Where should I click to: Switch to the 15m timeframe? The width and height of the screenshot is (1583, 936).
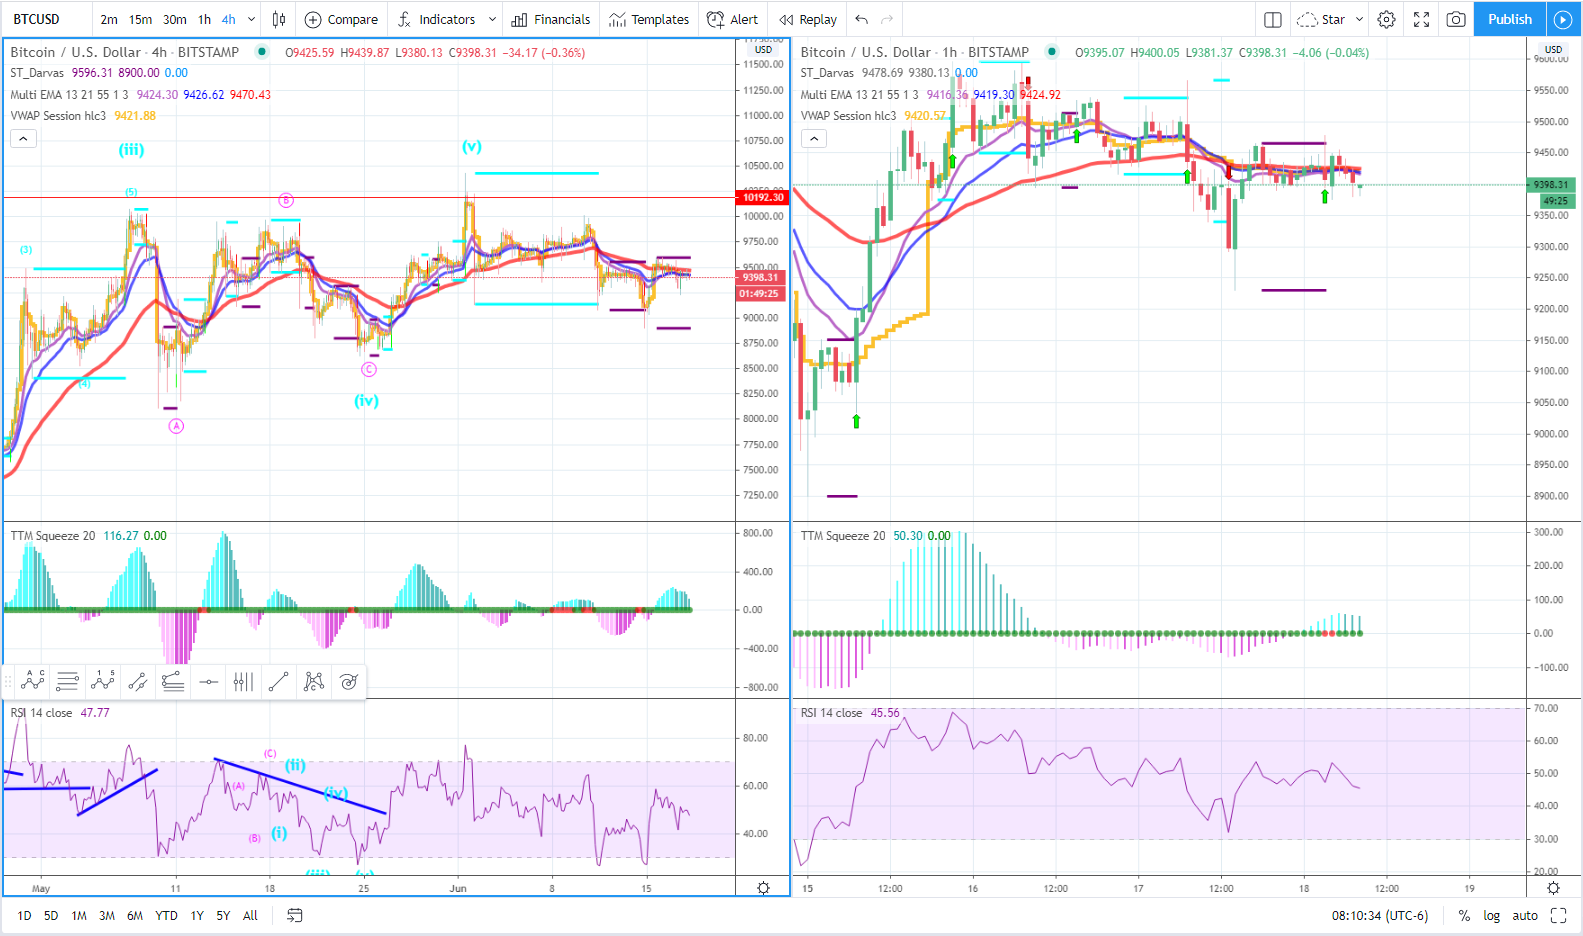(x=141, y=19)
